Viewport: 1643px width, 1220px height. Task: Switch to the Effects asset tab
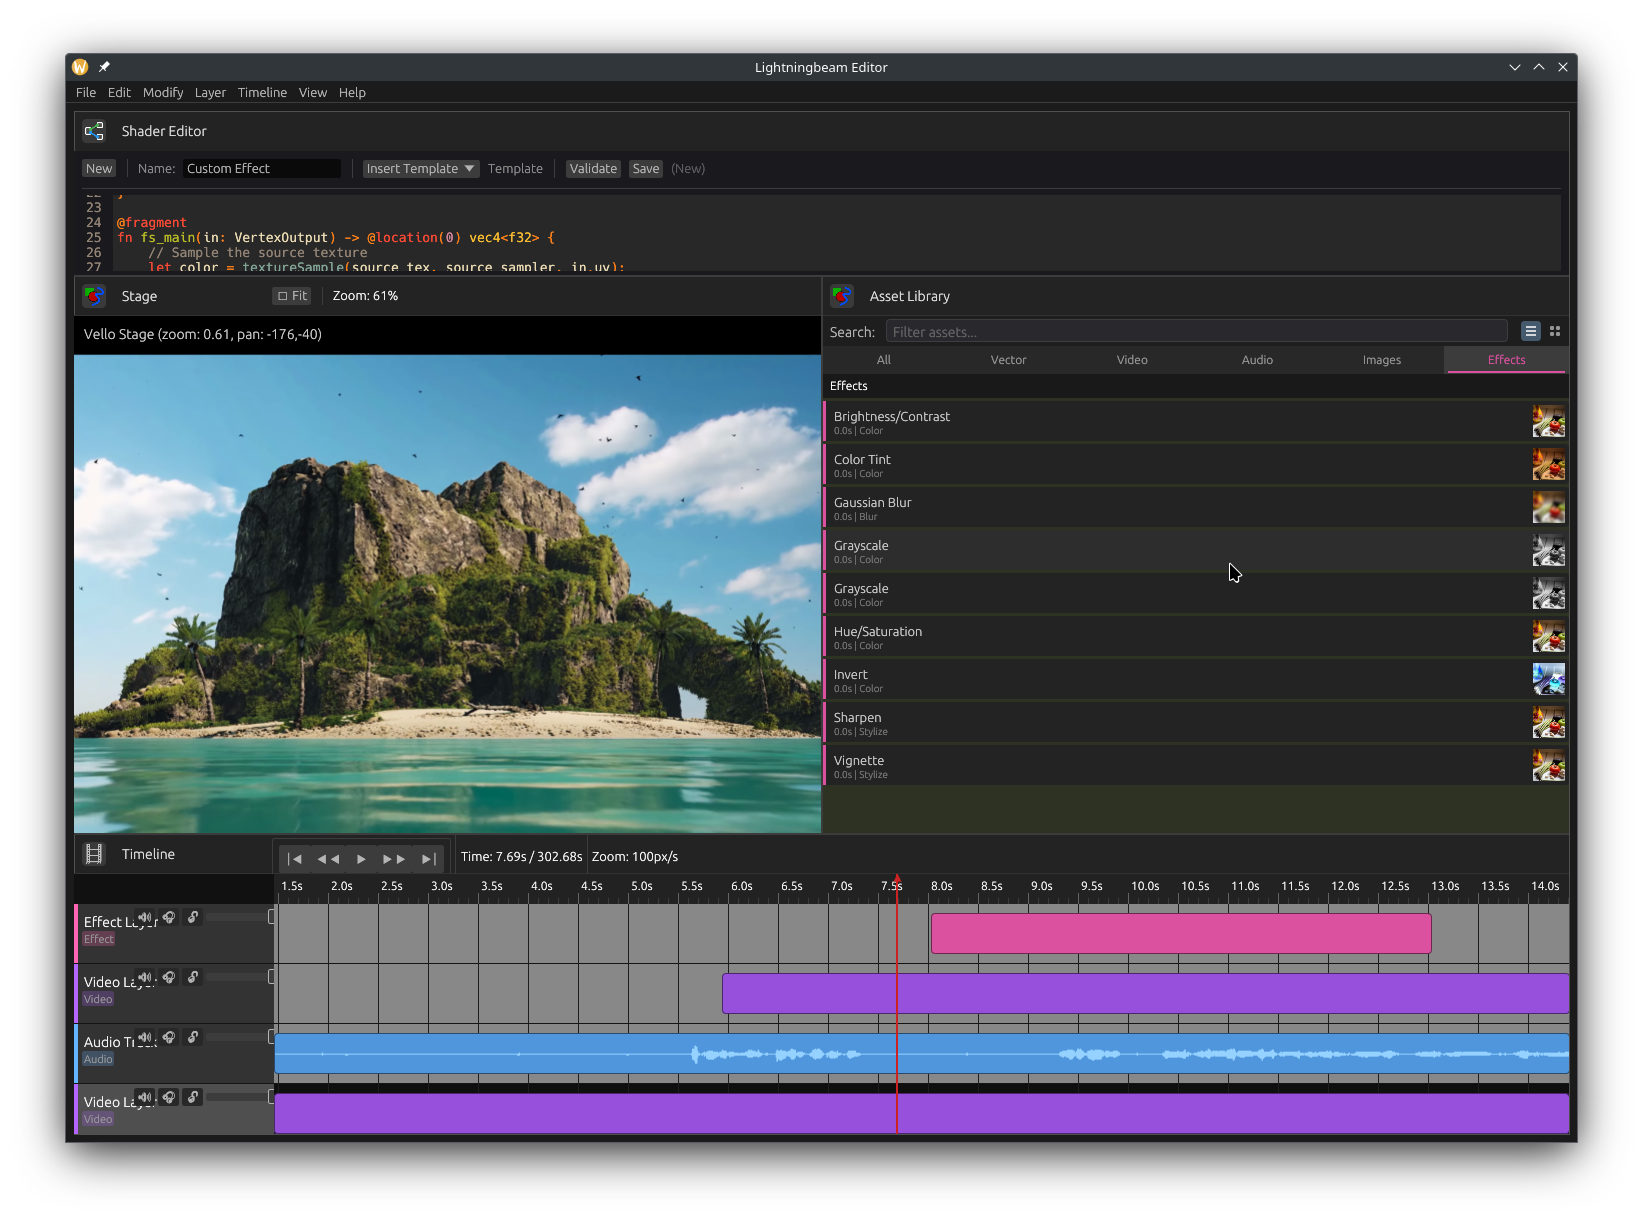coord(1506,359)
